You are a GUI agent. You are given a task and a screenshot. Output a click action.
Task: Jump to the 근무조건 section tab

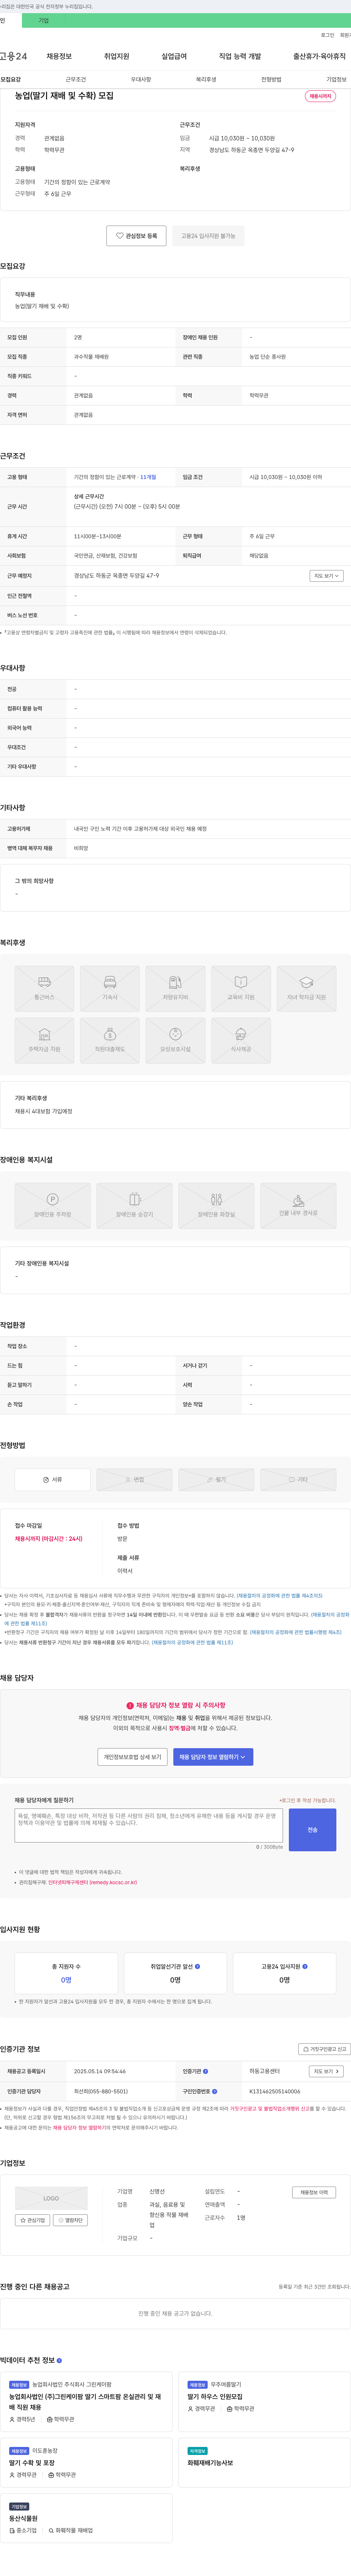pyautogui.click(x=76, y=79)
